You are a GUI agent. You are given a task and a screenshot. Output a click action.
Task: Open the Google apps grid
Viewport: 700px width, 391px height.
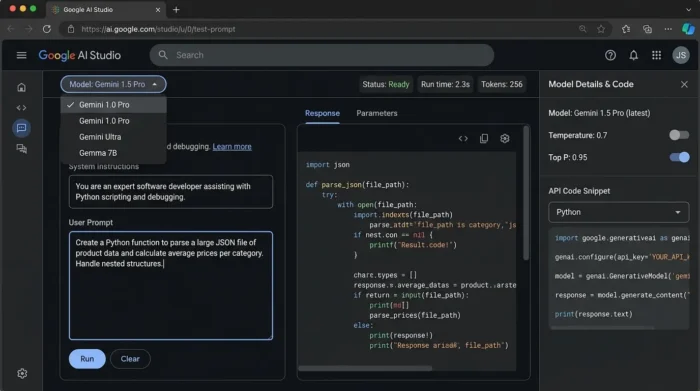point(656,55)
